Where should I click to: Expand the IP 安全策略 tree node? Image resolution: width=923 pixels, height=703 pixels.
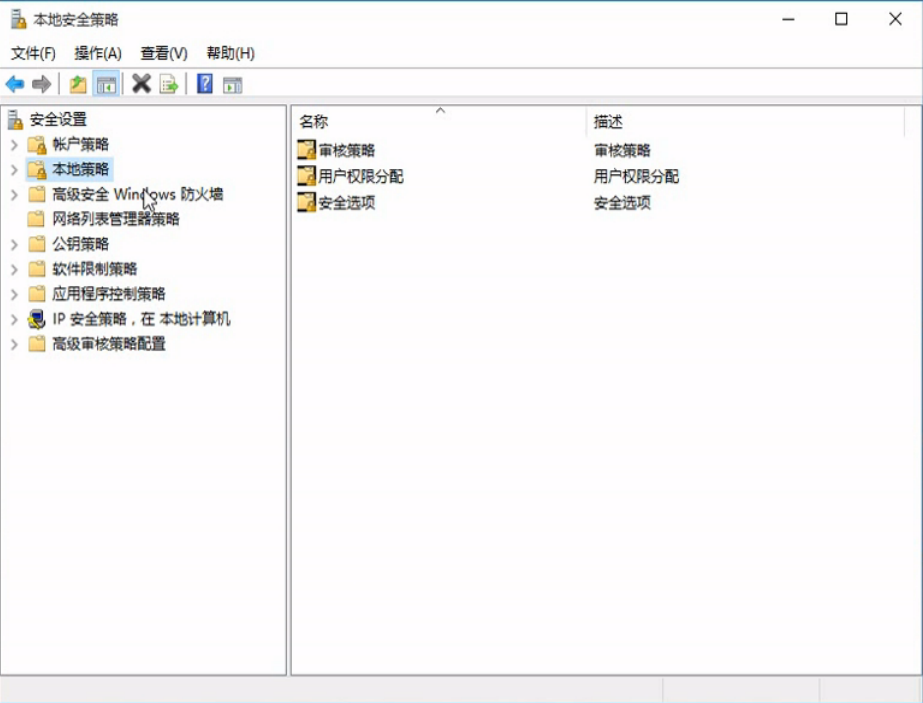[14, 320]
